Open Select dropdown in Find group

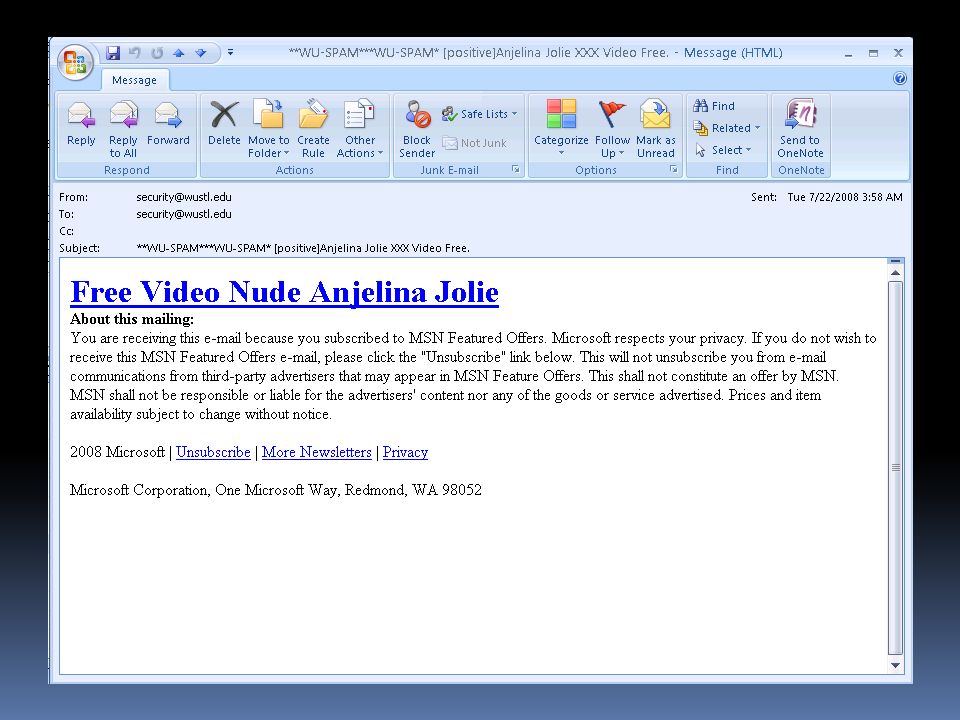coord(723,150)
